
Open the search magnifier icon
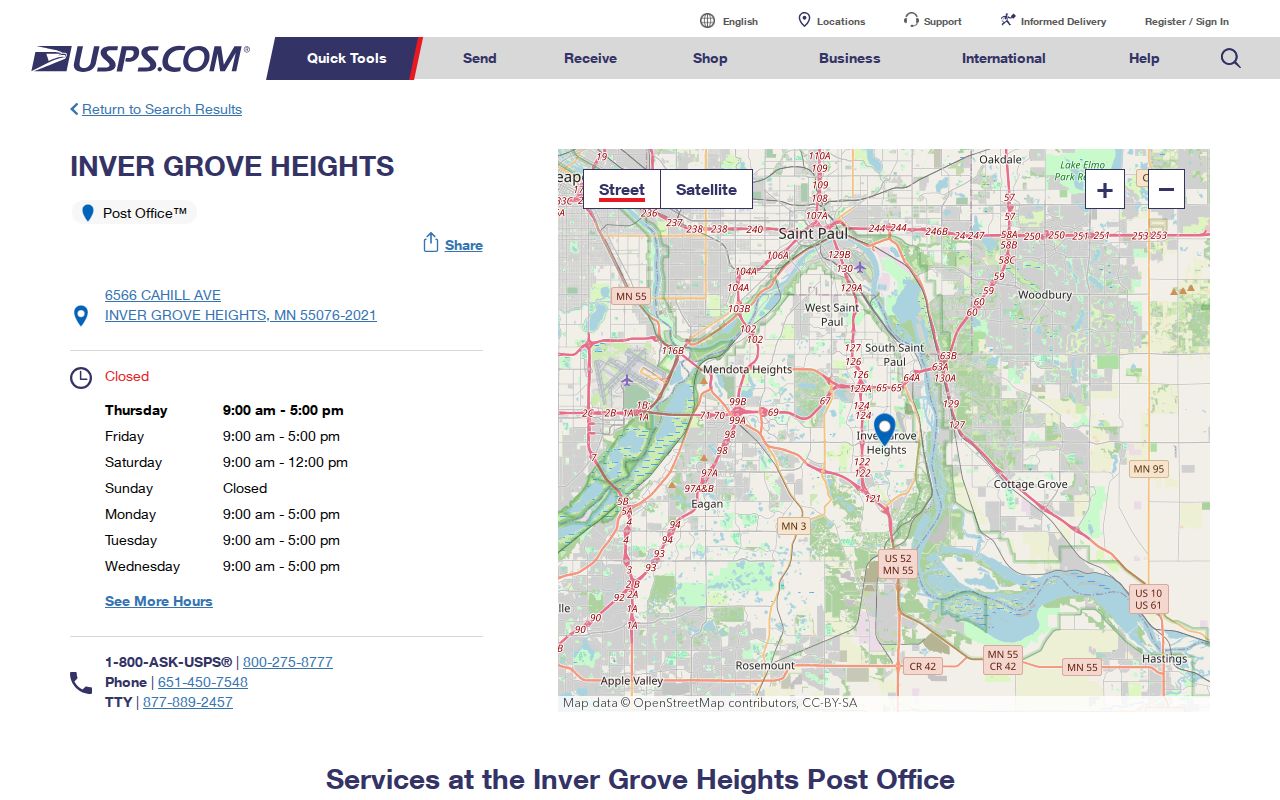tap(1230, 58)
